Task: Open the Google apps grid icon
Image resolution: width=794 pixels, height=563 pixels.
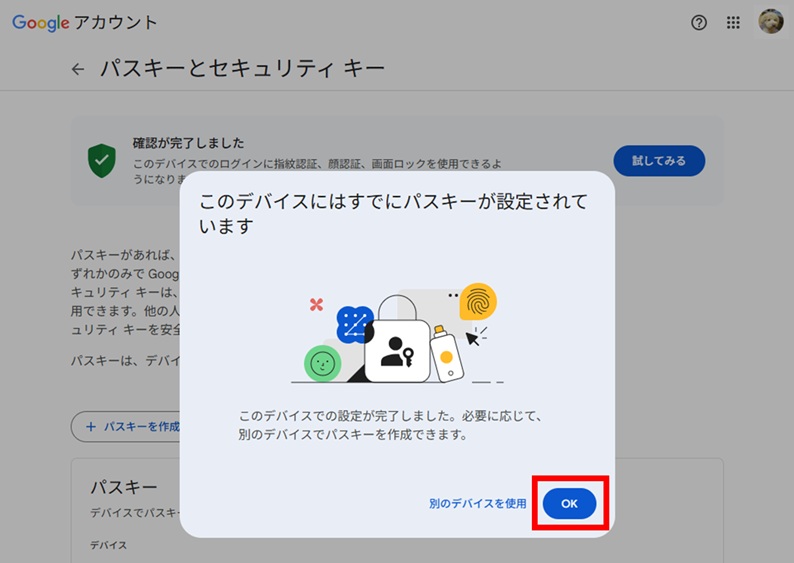Action: (x=733, y=23)
